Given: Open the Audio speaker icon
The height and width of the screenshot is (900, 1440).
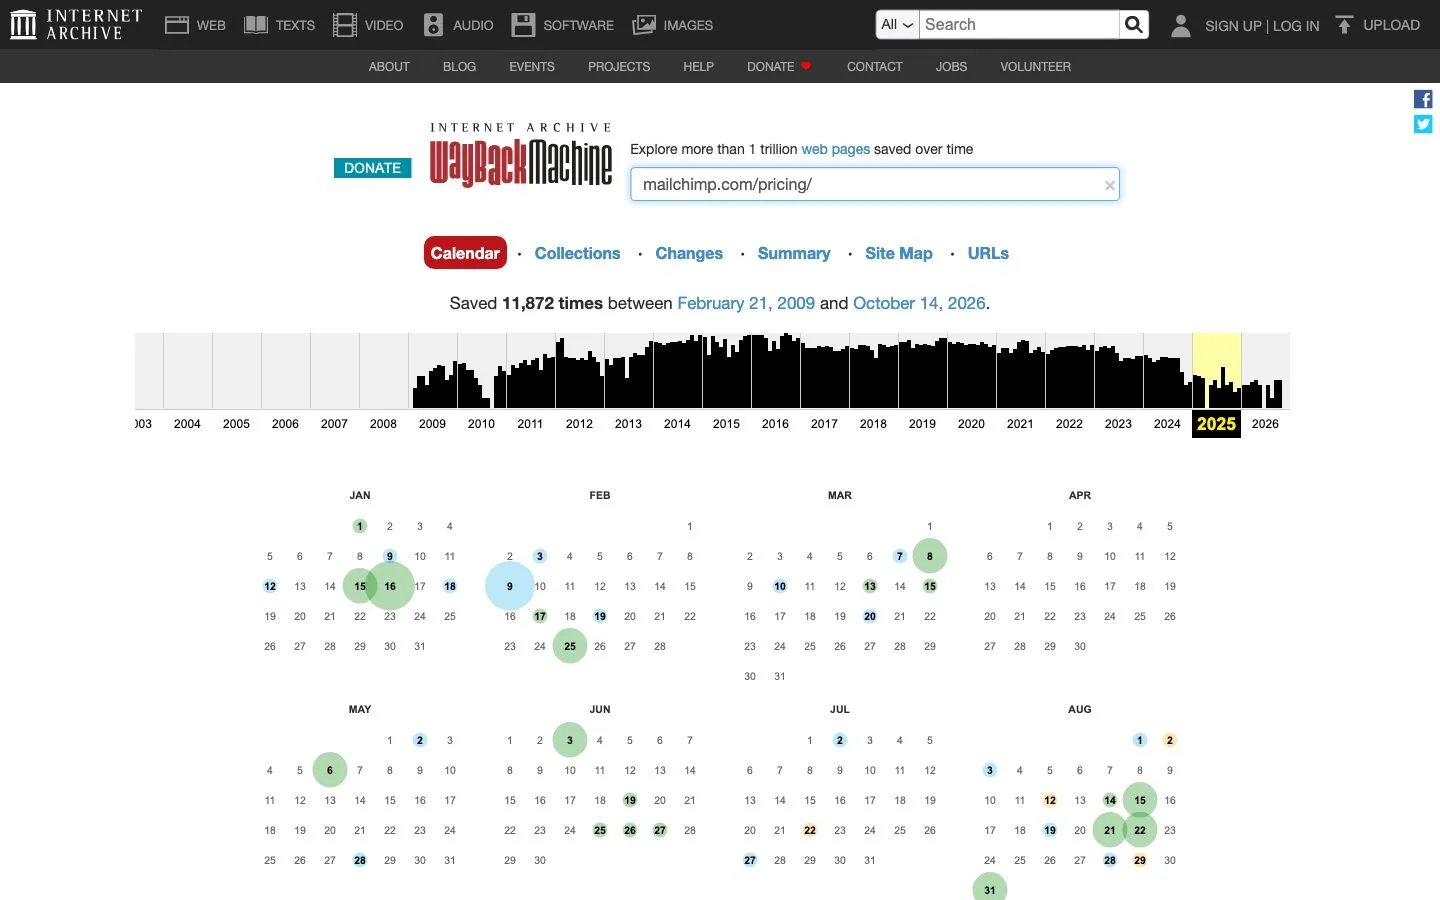Looking at the screenshot, I should click(x=433, y=25).
